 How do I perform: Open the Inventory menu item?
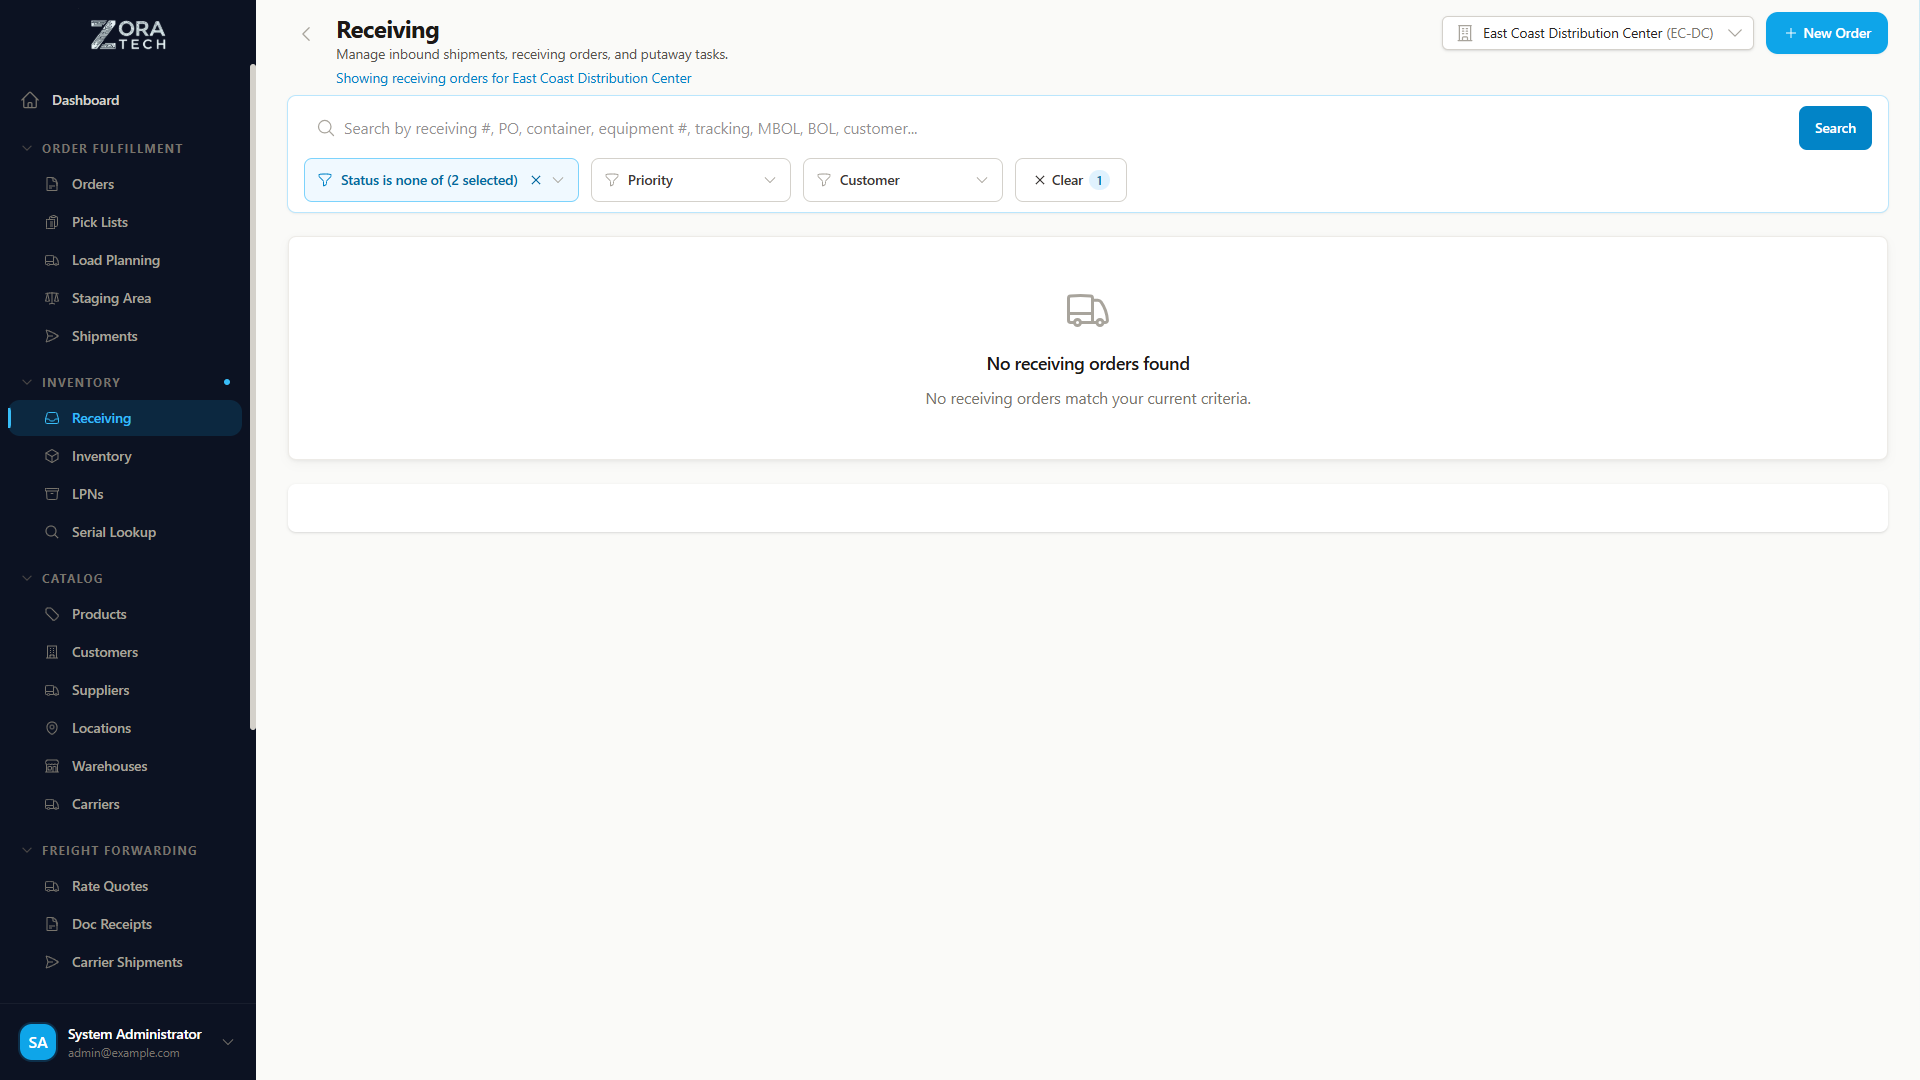(101, 456)
